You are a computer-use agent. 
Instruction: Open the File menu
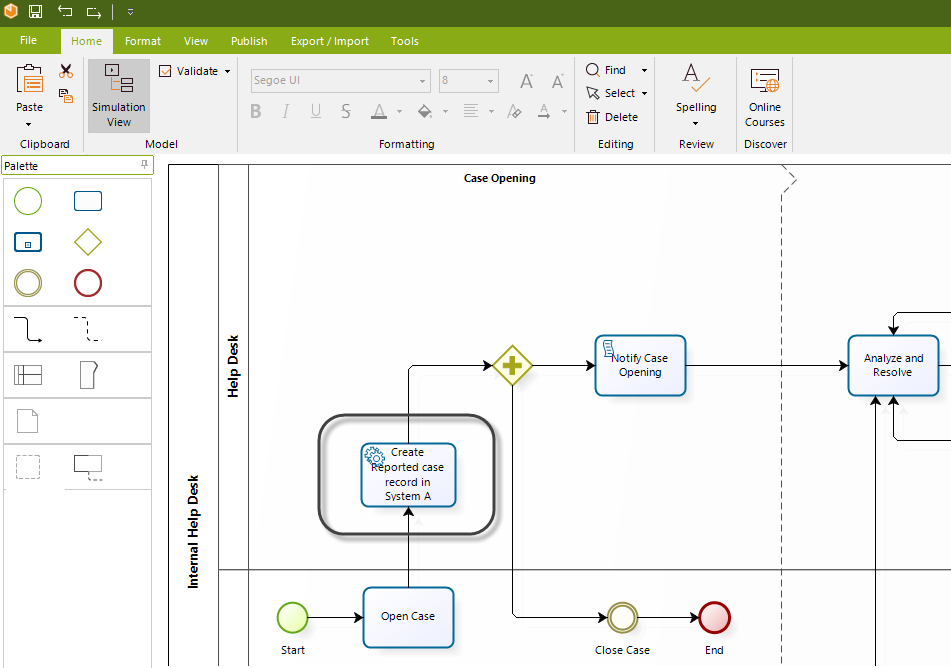pos(29,40)
